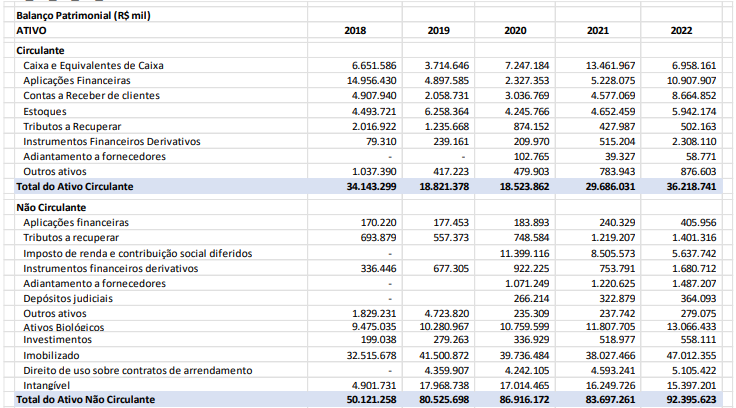The image size is (736, 408).
Task: Click the 2018 column header
Action: [x=355, y=30]
